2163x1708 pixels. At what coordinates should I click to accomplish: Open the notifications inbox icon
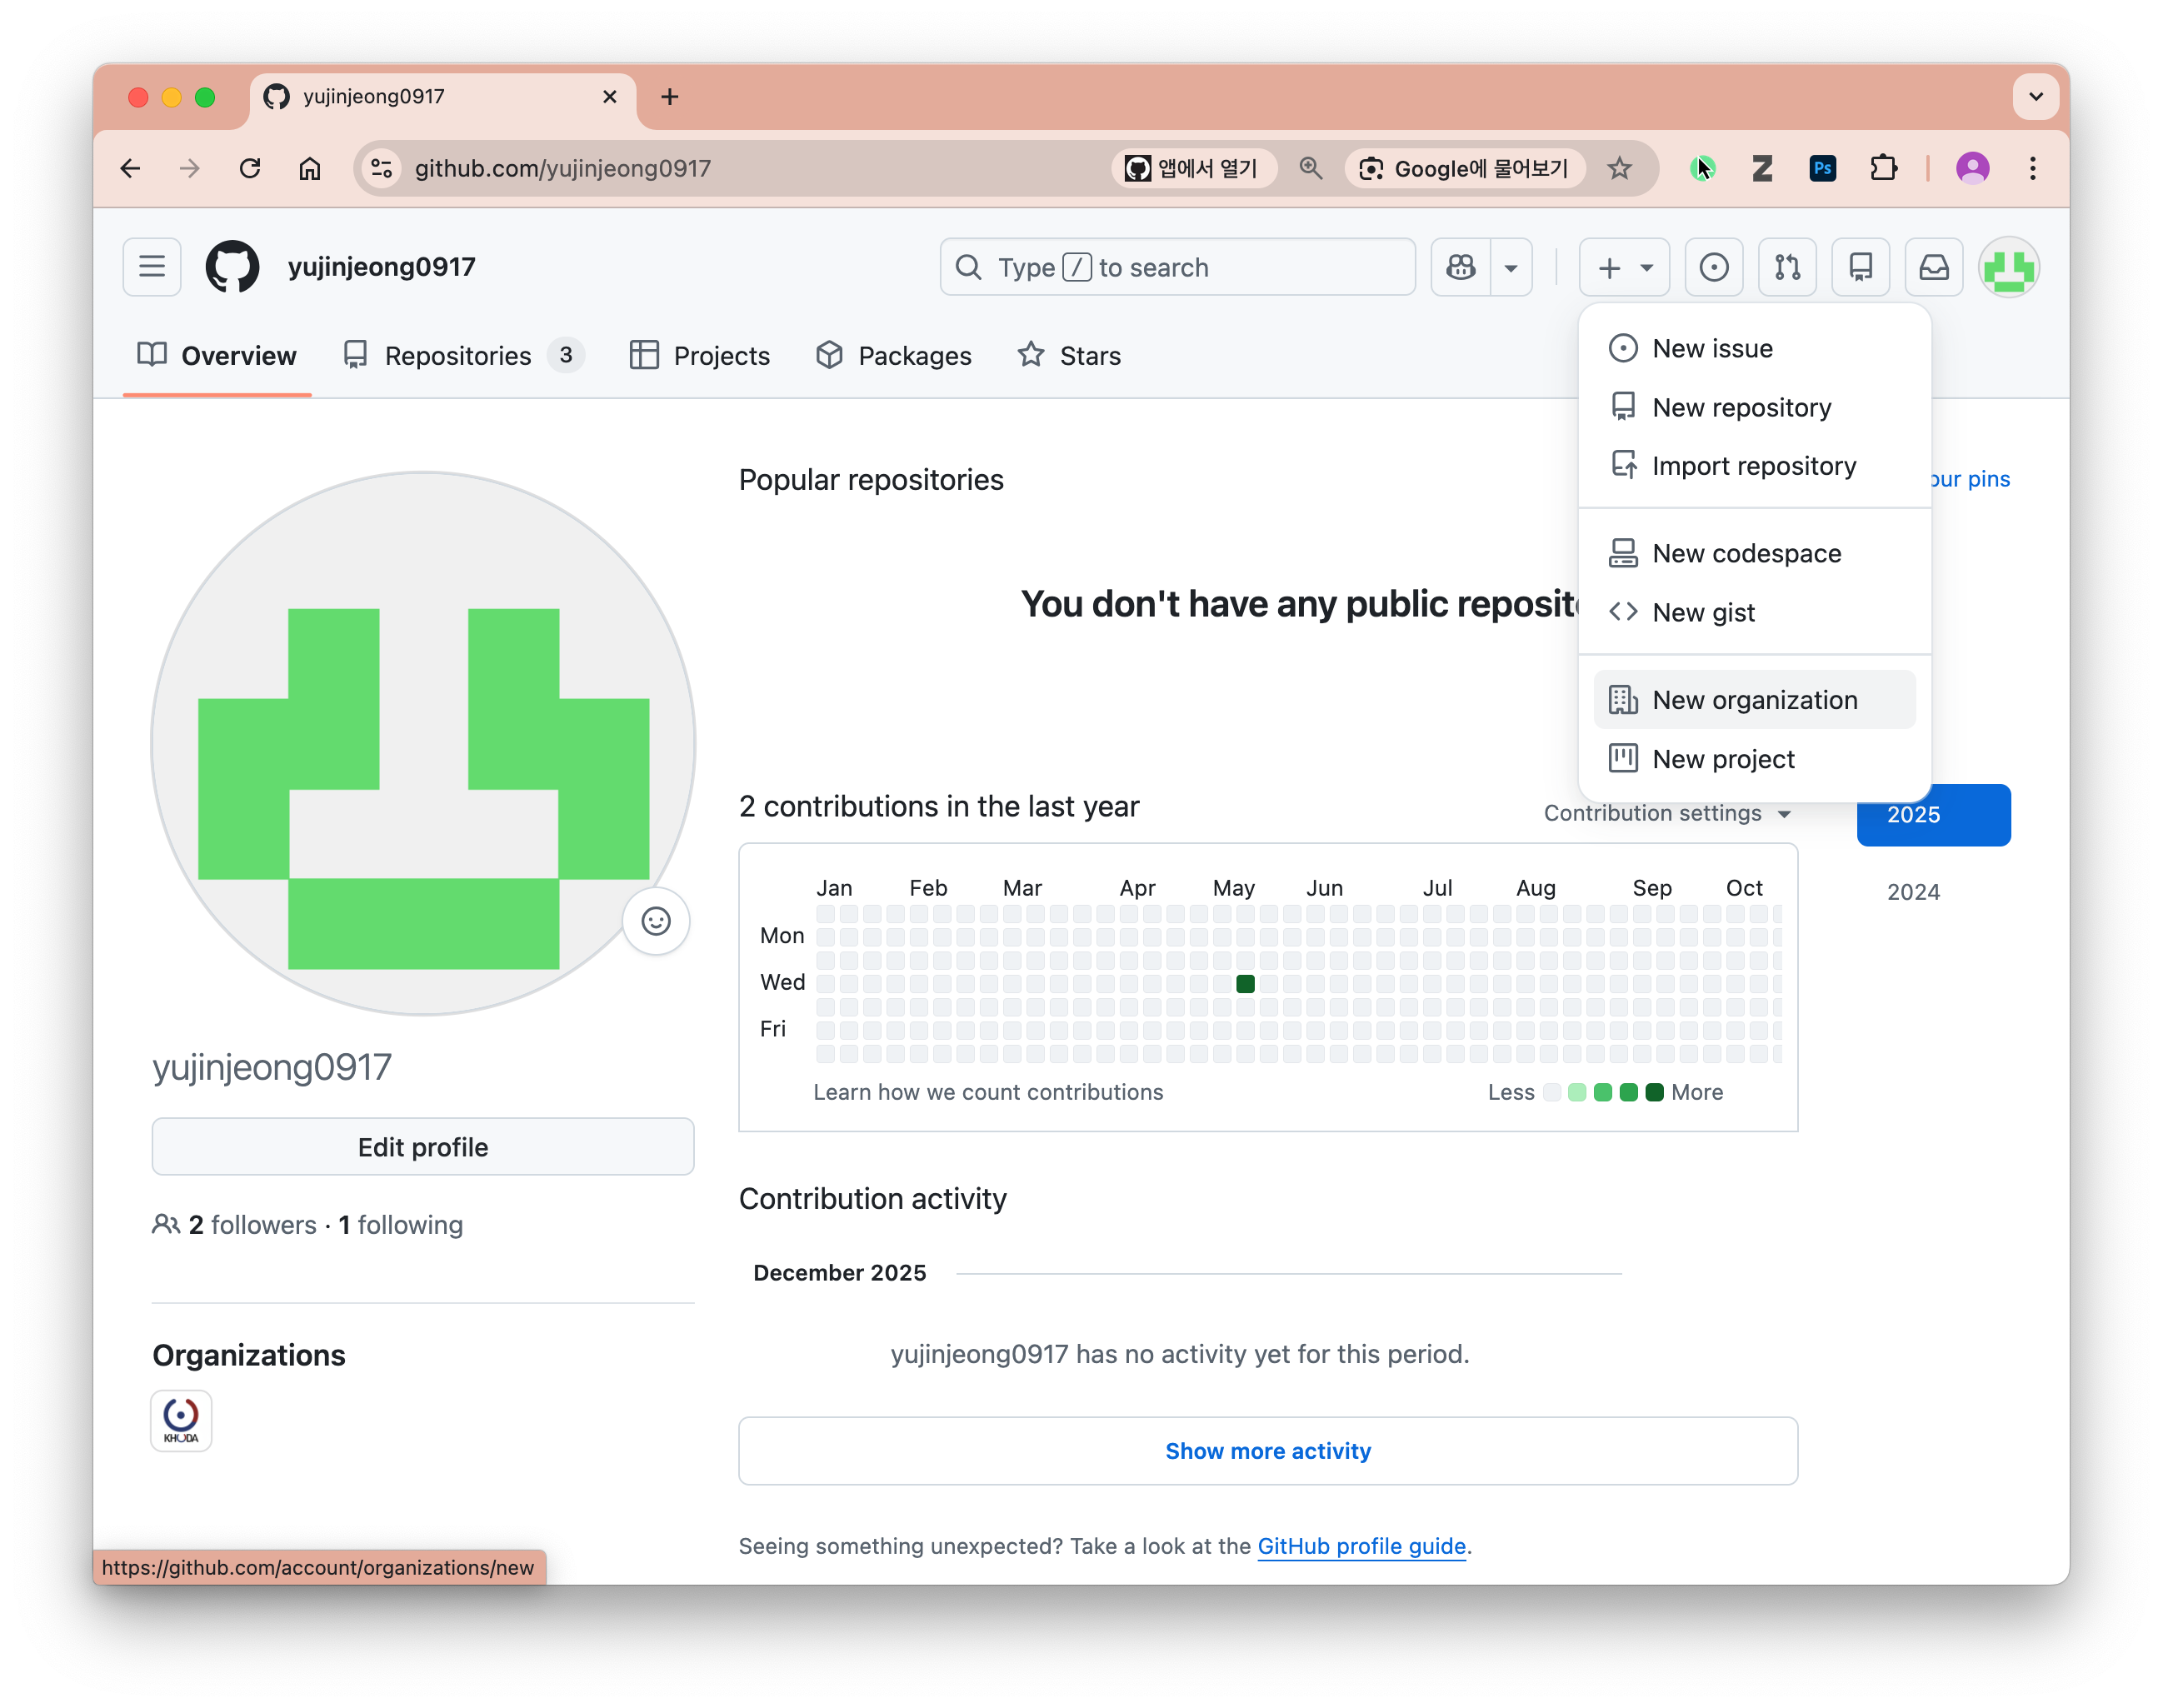pos(1933,267)
